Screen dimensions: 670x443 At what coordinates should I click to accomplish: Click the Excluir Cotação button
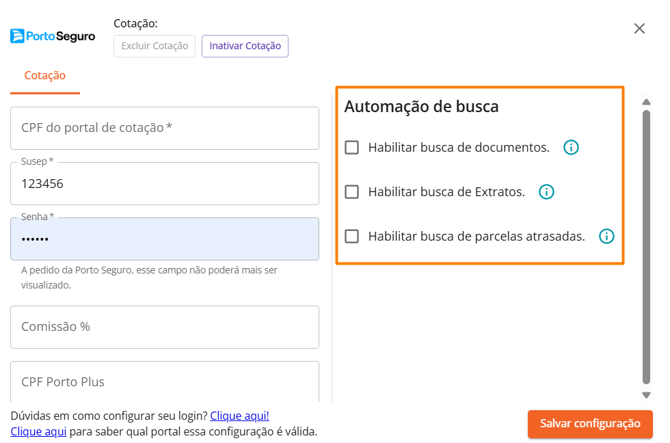[x=154, y=46]
